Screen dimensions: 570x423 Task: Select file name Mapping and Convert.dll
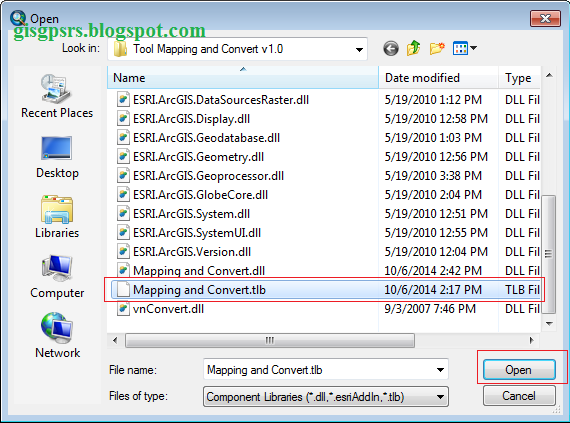pos(199,271)
